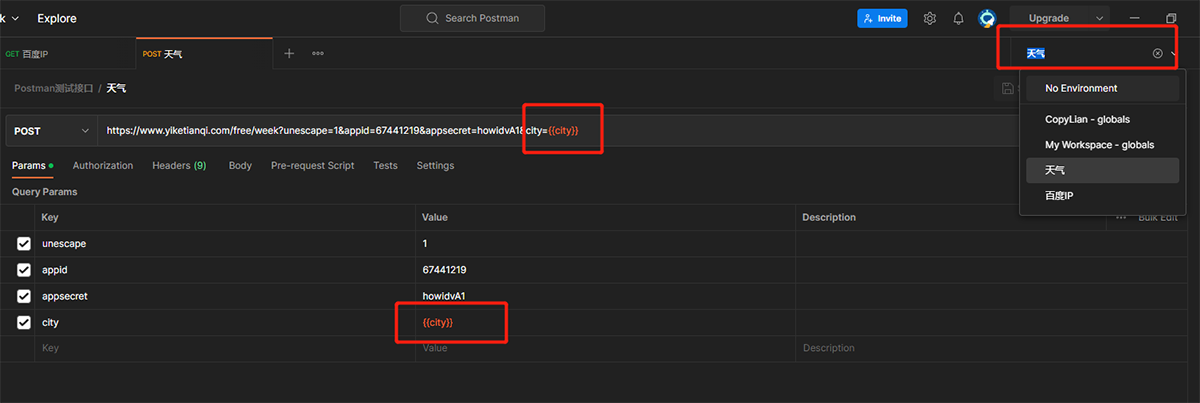Click the 天气 breadcrumb request name
Image resolution: width=1200 pixels, height=403 pixels.
click(x=116, y=88)
